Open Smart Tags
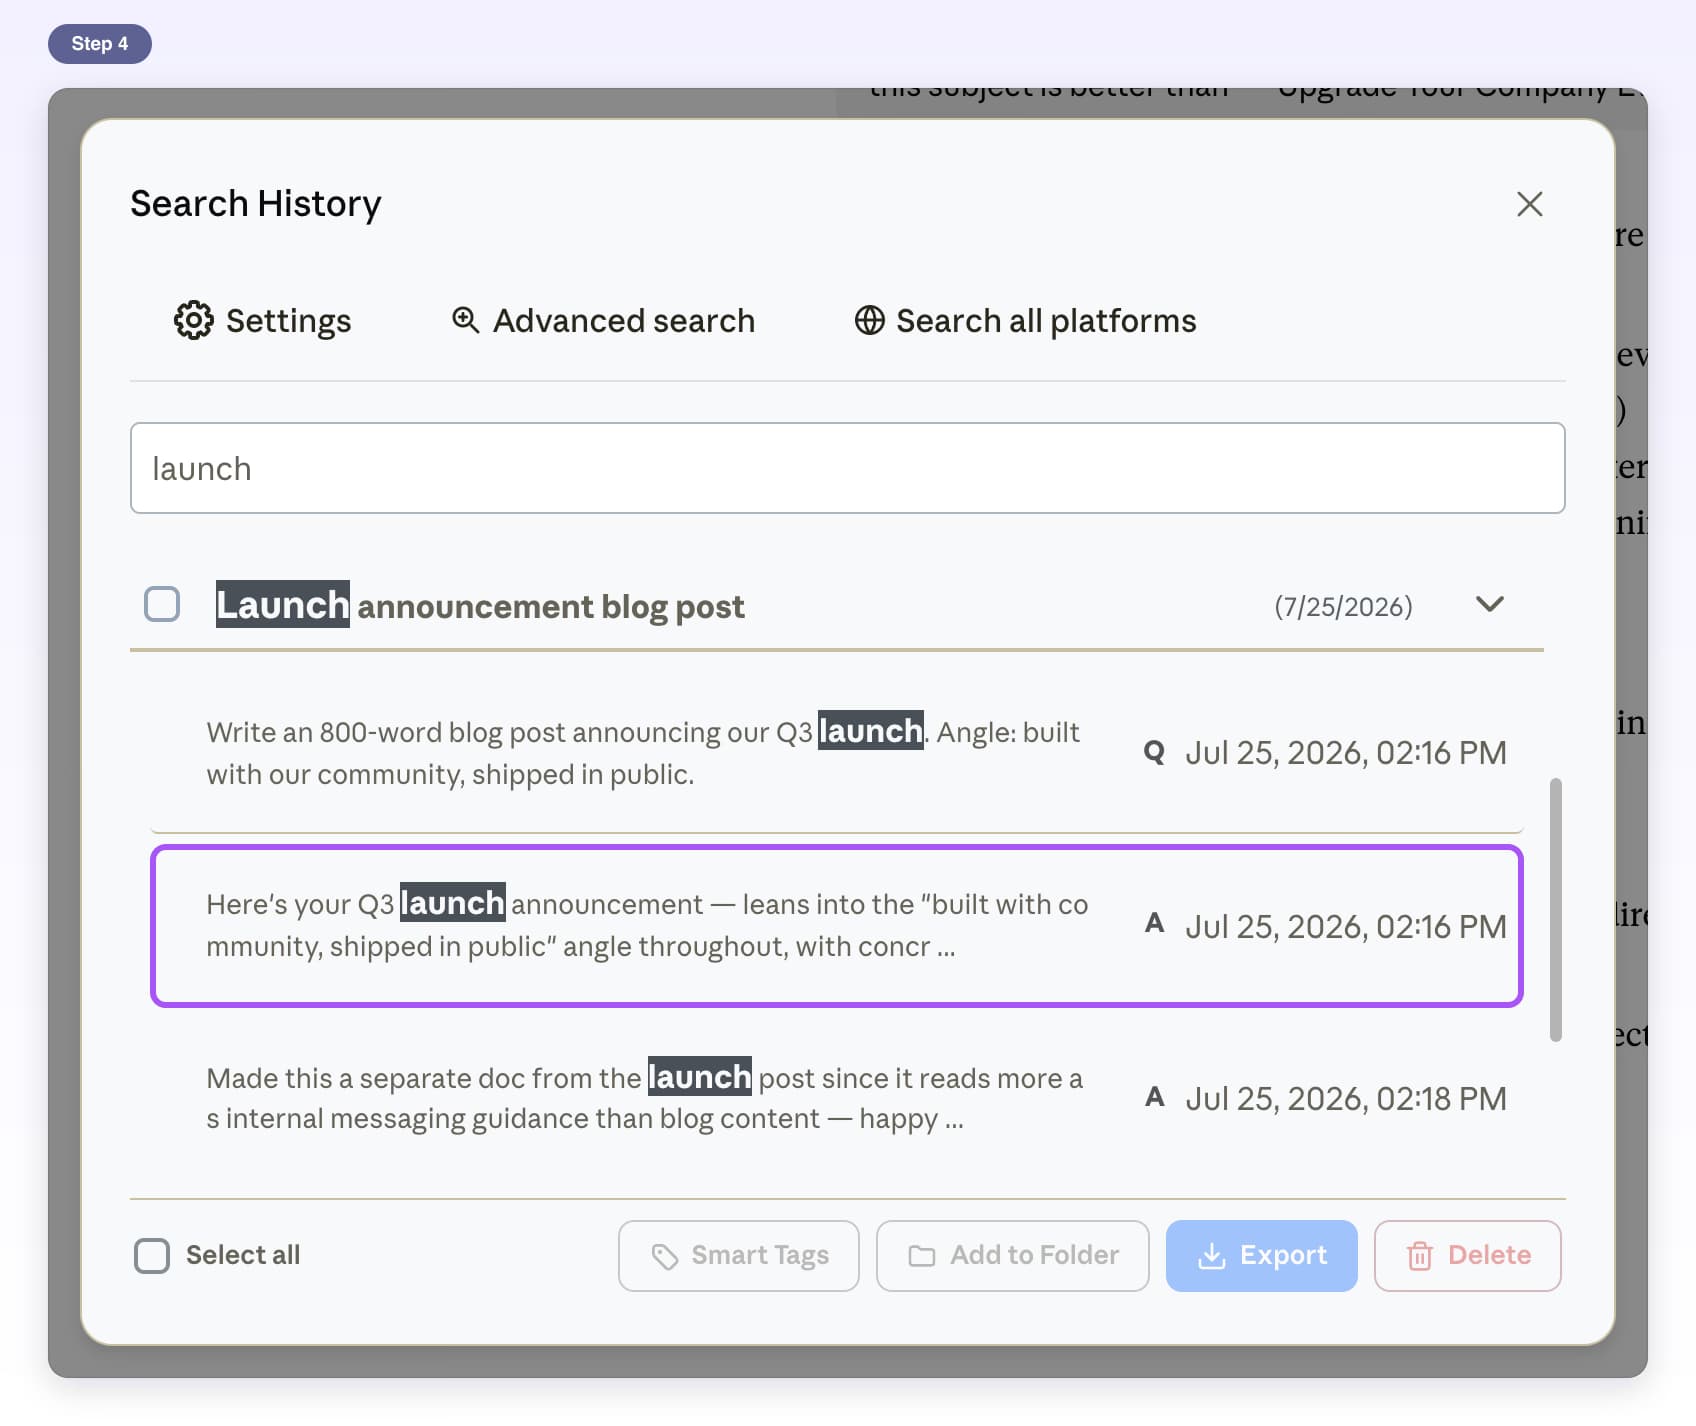The image size is (1696, 1426). pyautogui.click(x=739, y=1256)
